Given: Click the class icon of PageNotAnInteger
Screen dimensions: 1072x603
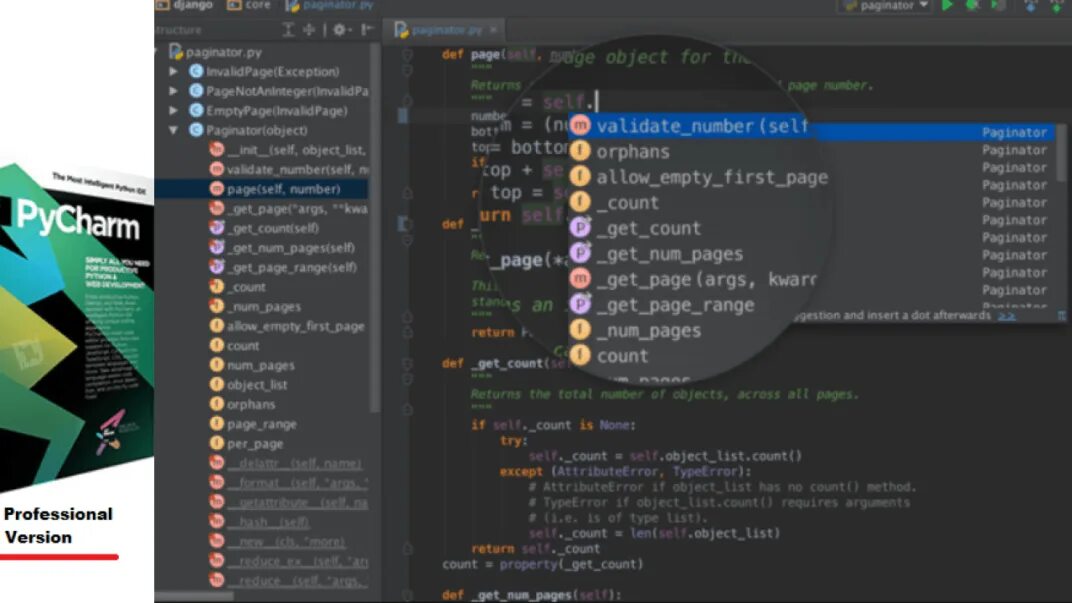Looking at the screenshot, I should (196, 91).
